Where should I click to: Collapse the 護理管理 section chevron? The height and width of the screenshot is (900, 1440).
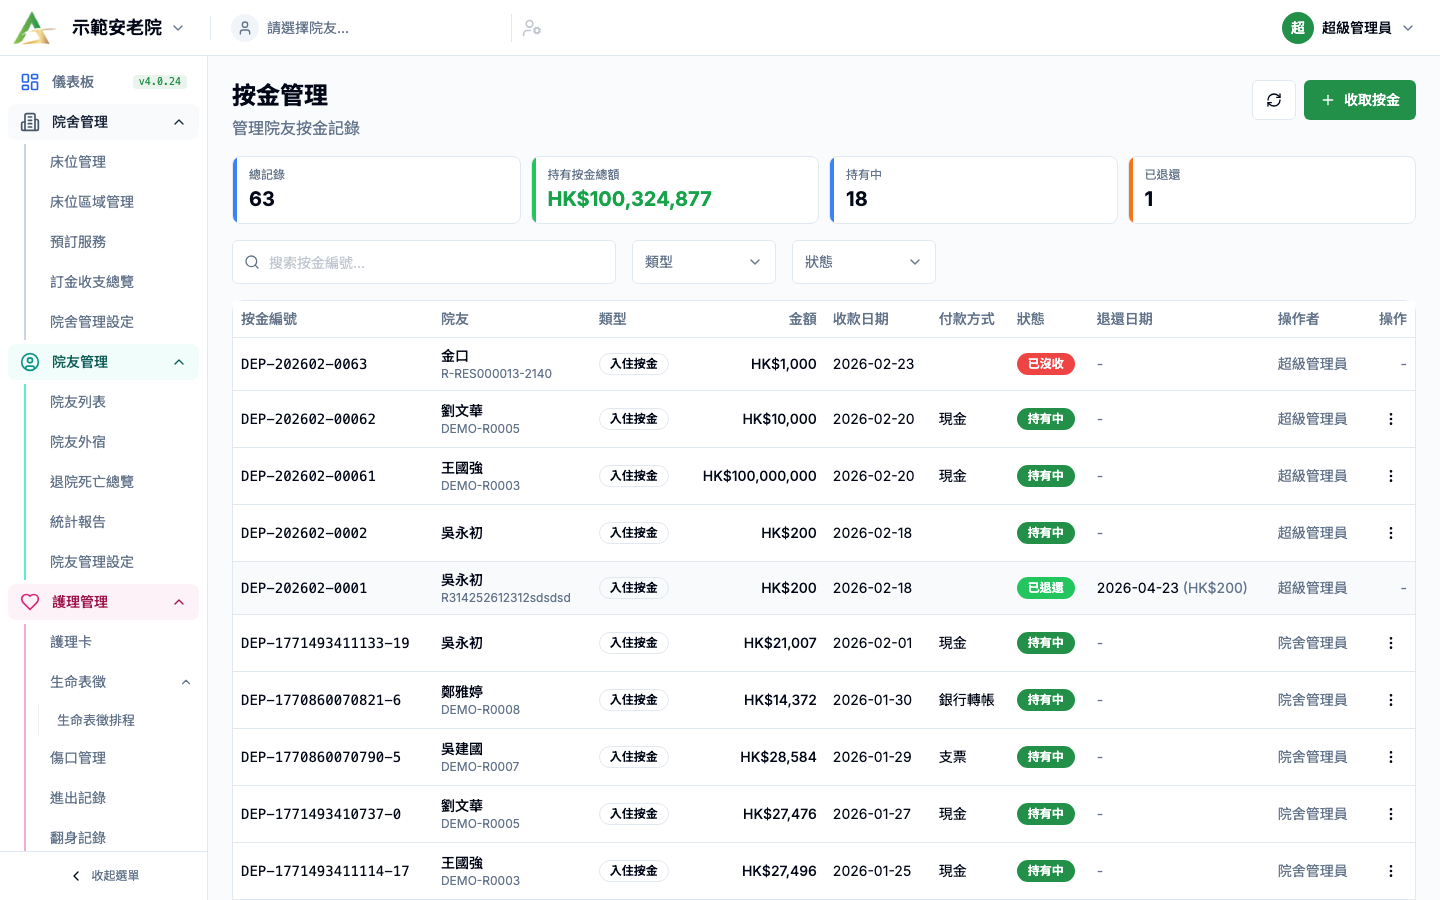(179, 602)
